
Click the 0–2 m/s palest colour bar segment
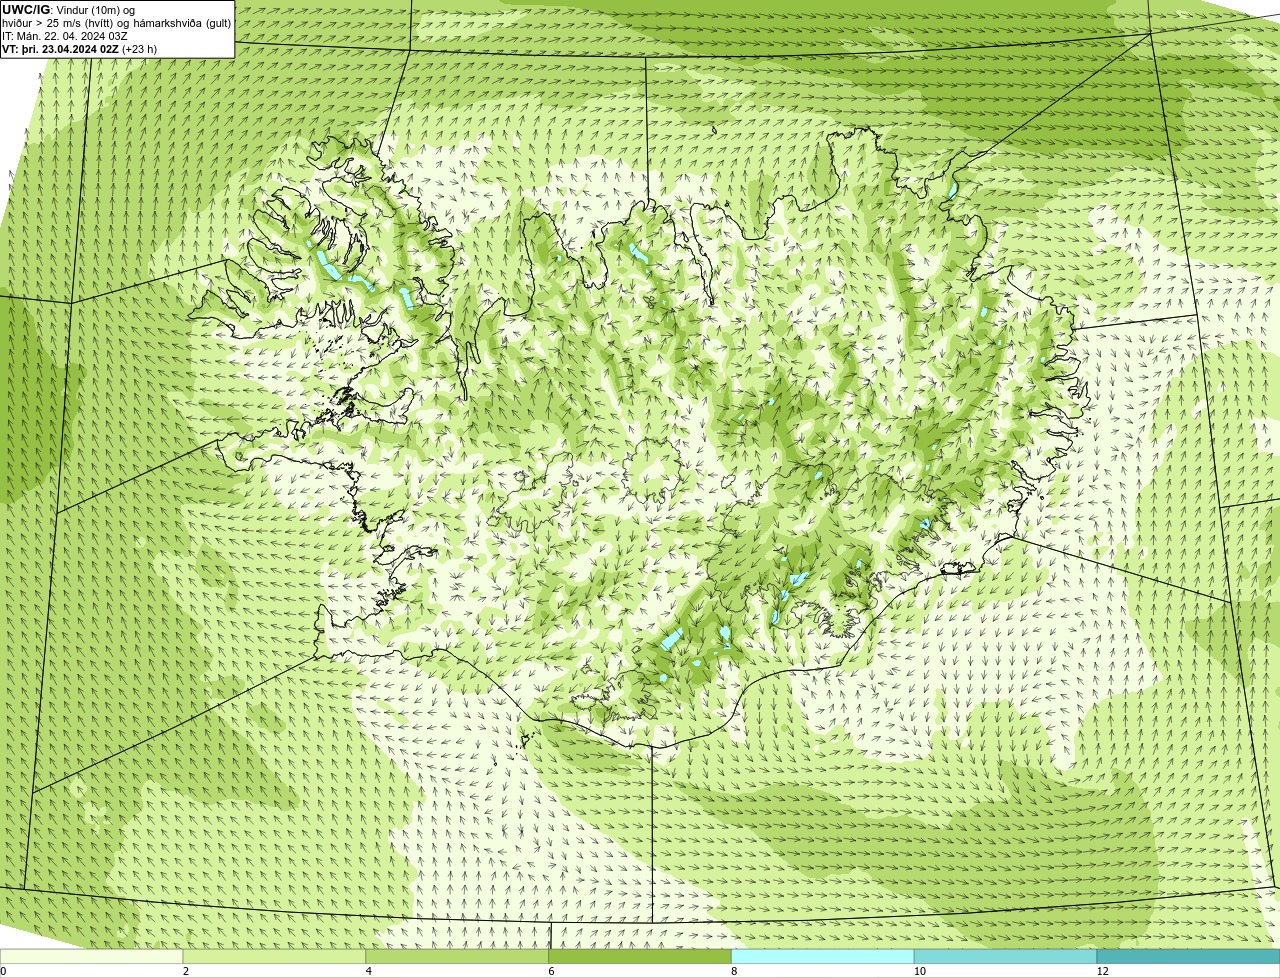92,956
